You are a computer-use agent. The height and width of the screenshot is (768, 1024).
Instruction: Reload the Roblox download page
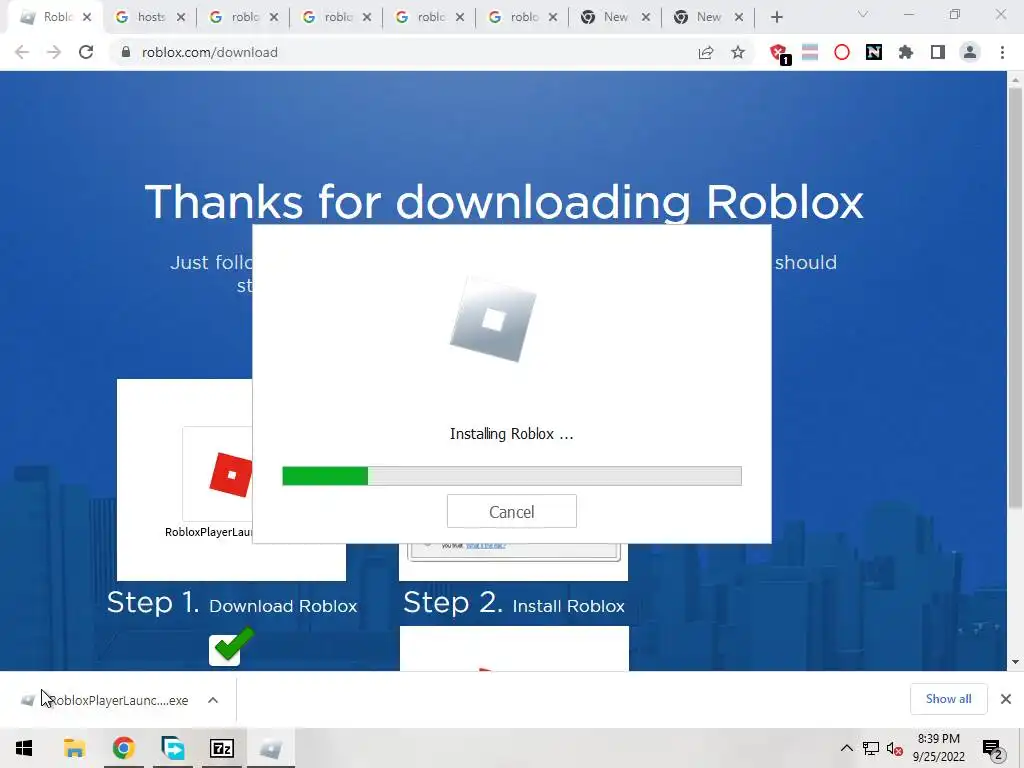[x=86, y=52]
